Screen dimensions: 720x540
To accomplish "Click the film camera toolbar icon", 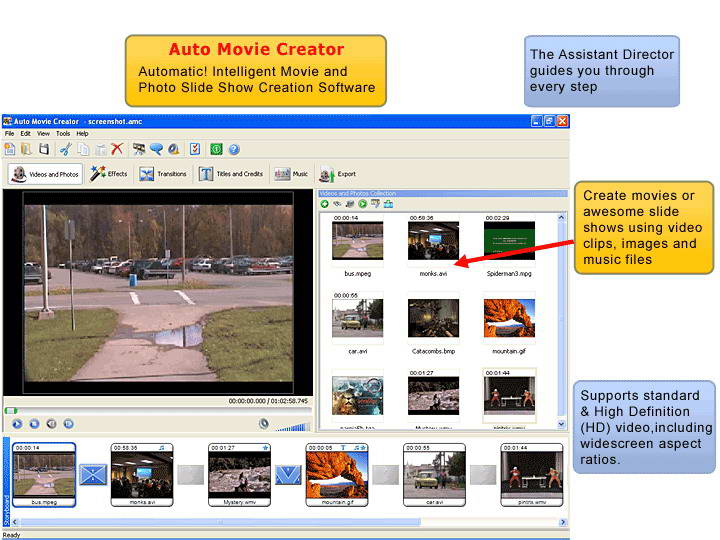I will tap(139, 149).
